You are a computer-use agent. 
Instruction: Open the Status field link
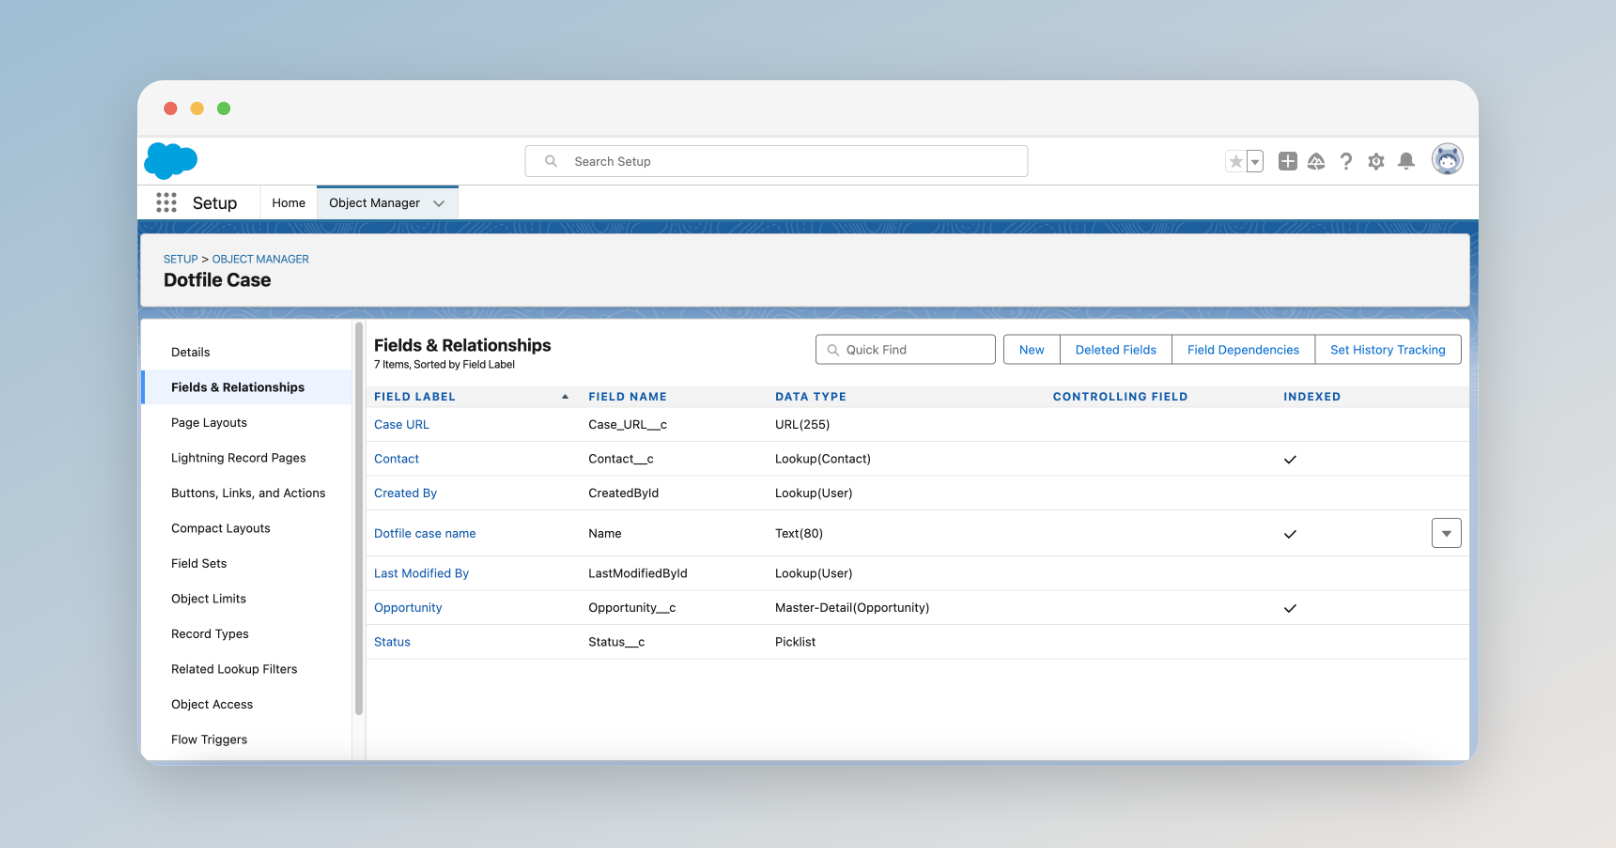(392, 642)
